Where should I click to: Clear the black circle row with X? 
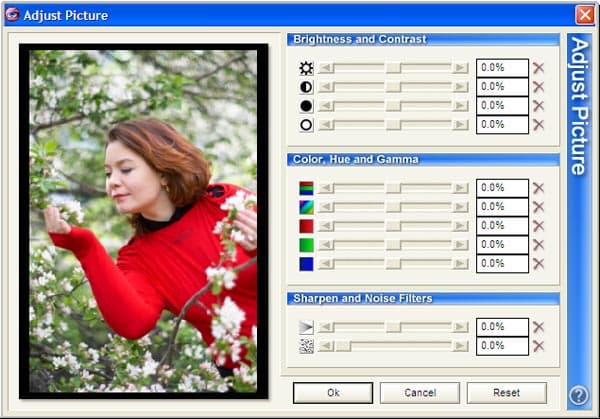(538, 106)
